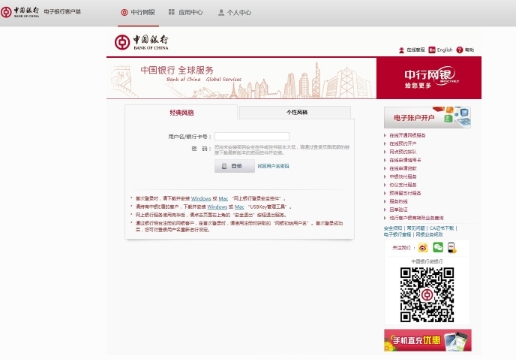Open CA证书下载 certificate download link
The width and height of the screenshot is (516, 360).
coord(442,228)
